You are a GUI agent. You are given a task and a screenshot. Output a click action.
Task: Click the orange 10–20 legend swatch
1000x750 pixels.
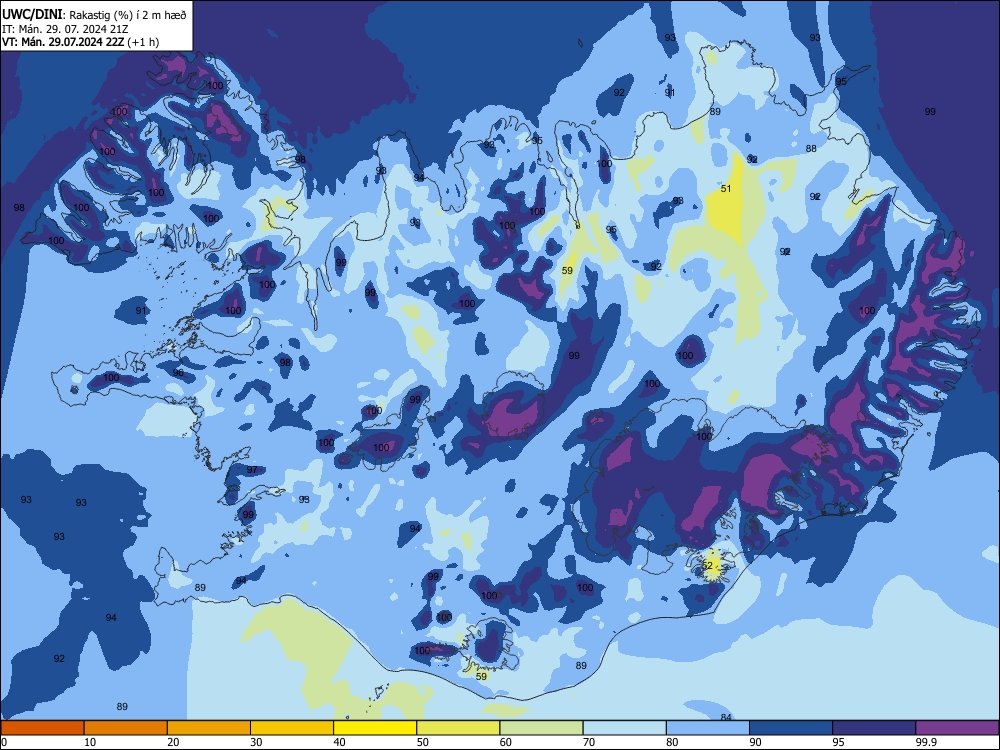tap(126, 728)
